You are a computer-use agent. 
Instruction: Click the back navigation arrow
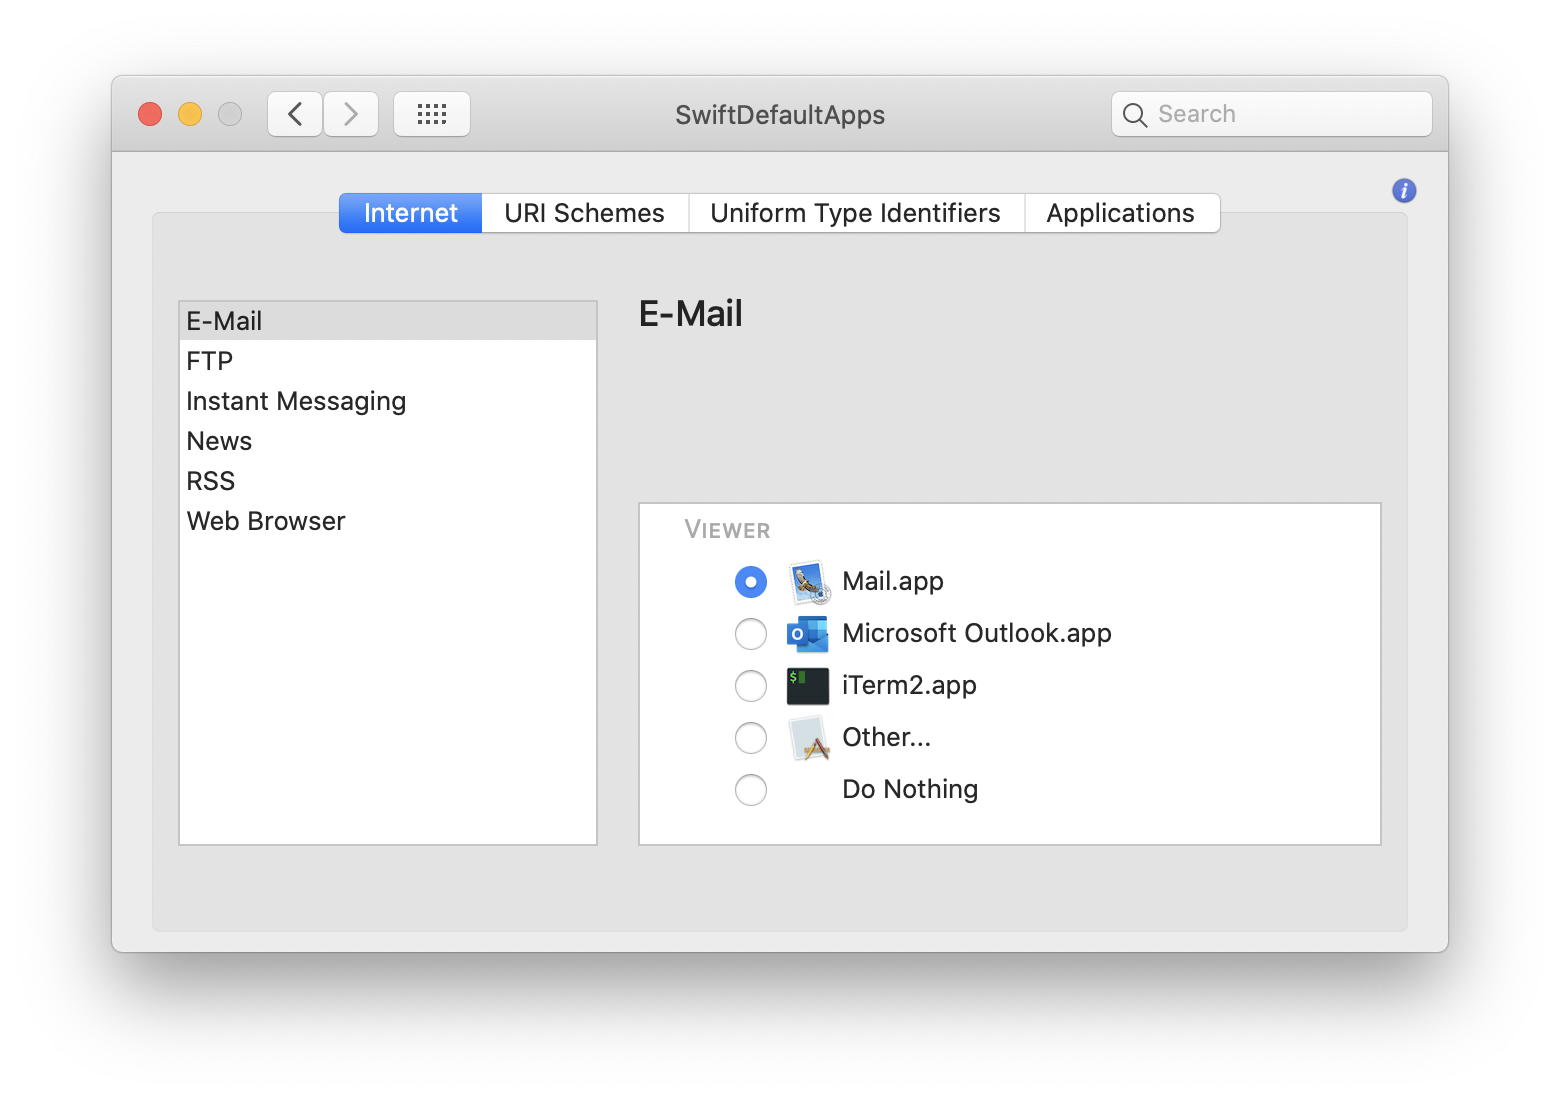[295, 114]
